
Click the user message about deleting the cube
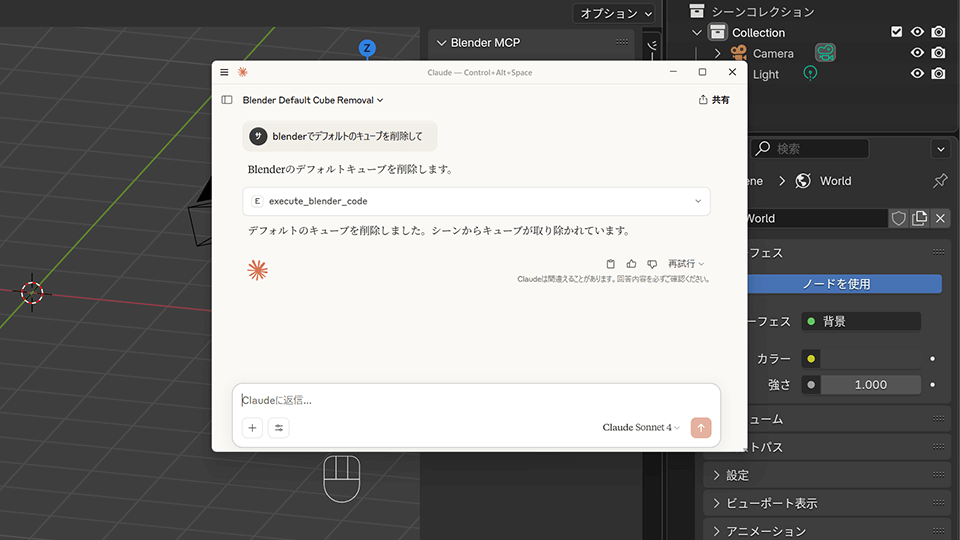click(340, 136)
